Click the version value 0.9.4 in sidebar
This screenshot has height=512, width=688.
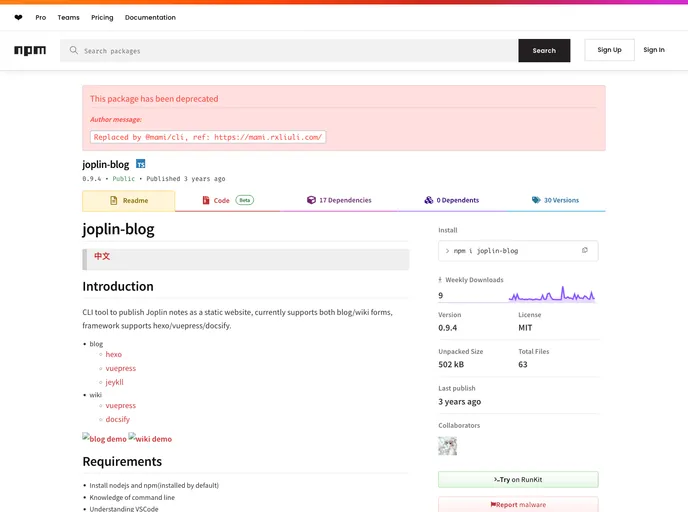[448, 328]
